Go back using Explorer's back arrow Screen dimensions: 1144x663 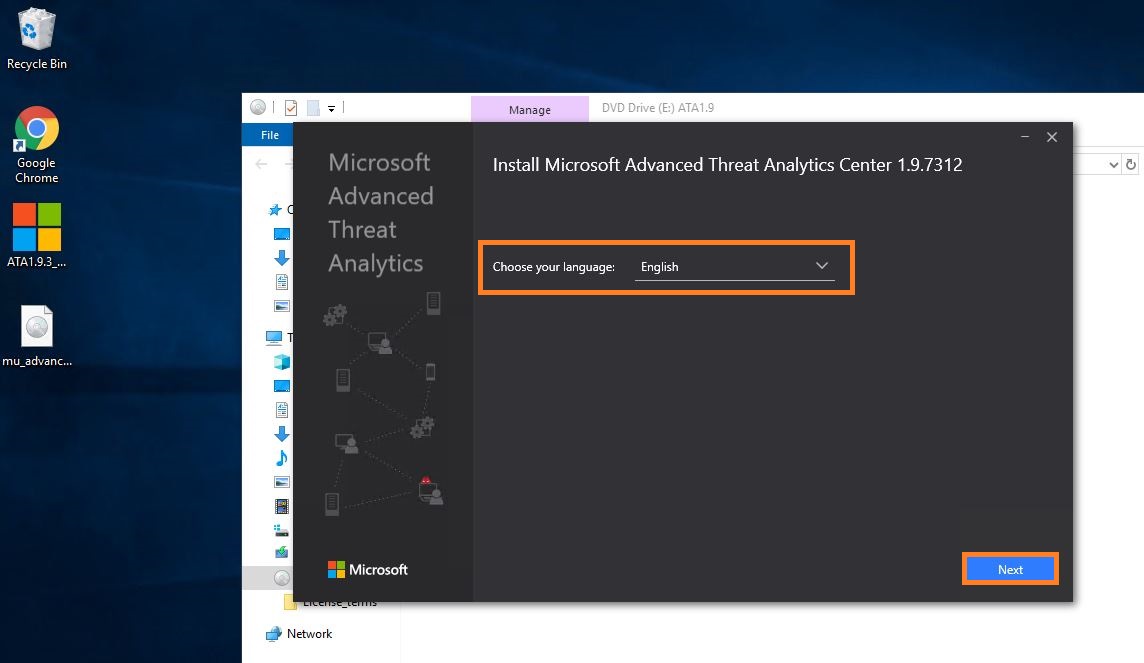(x=261, y=164)
